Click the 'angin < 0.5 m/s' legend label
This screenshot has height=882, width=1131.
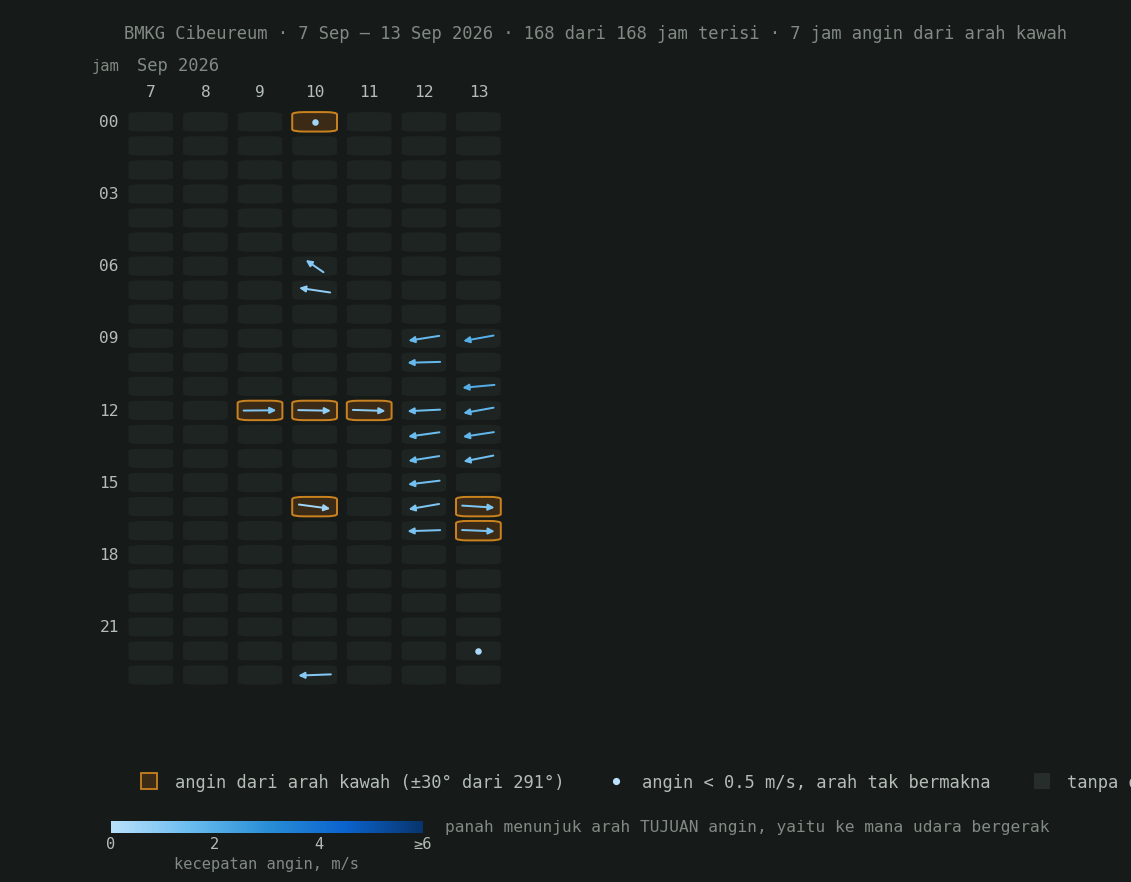(x=816, y=782)
